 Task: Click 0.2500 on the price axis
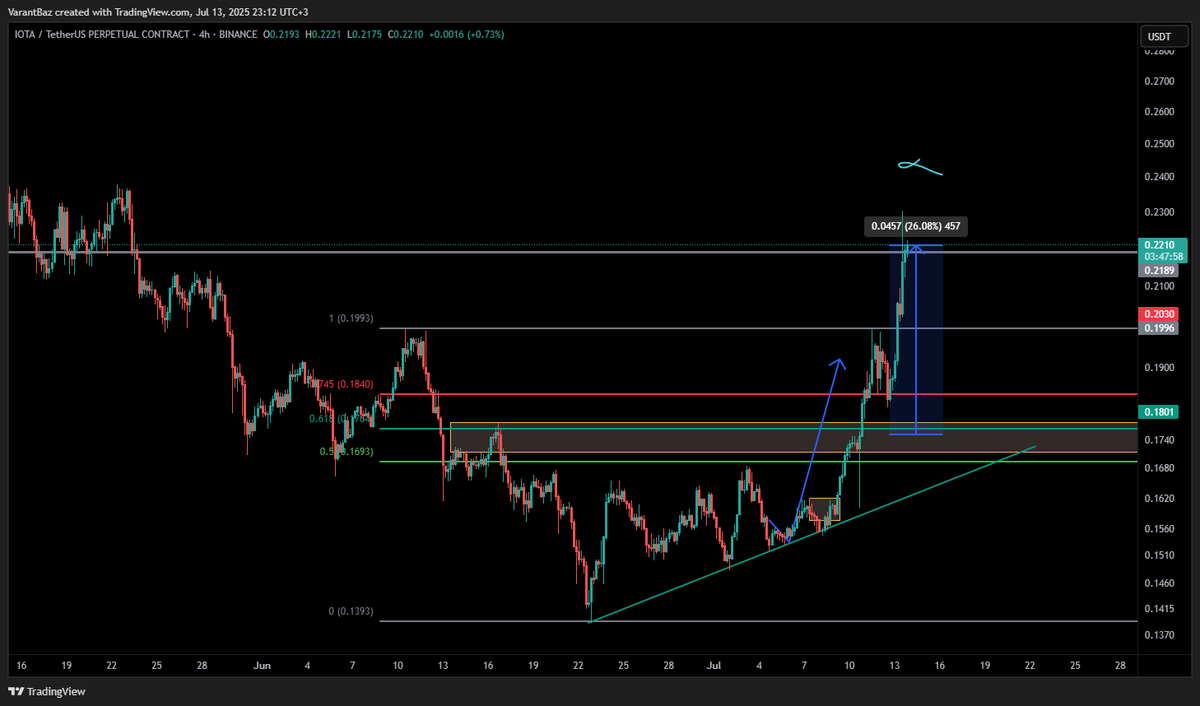(1159, 144)
